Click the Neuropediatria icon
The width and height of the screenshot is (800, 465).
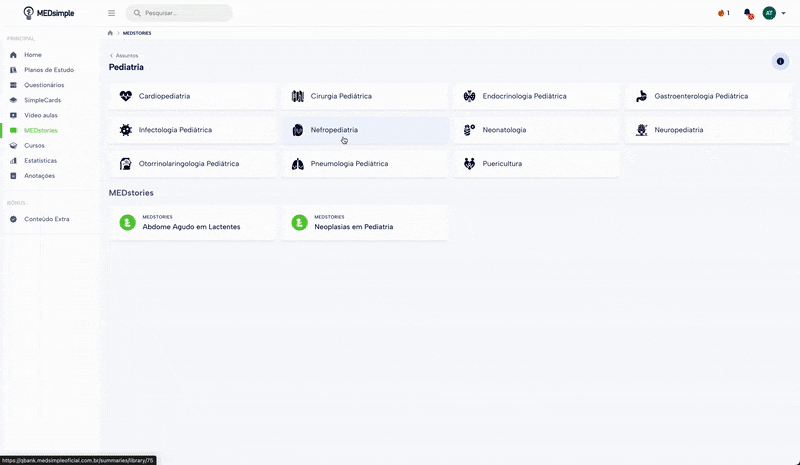[641, 130]
